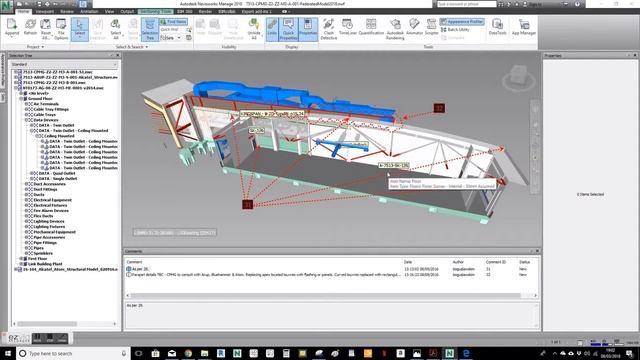This screenshot has height=360, width=640.
Task: Select Sprinklers in the tree
Action: click(x=43, y=253)
